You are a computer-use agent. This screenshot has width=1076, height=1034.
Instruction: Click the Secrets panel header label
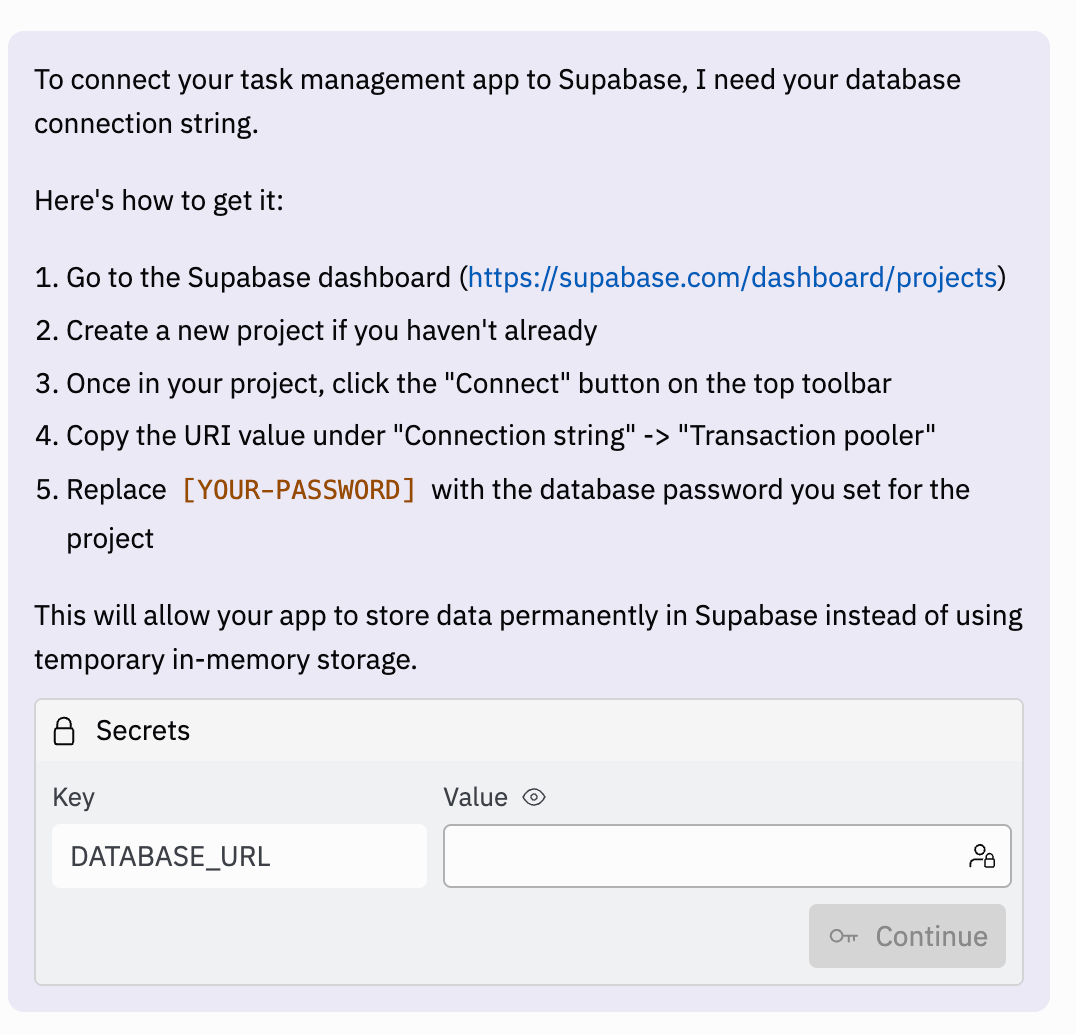[143, 731]
